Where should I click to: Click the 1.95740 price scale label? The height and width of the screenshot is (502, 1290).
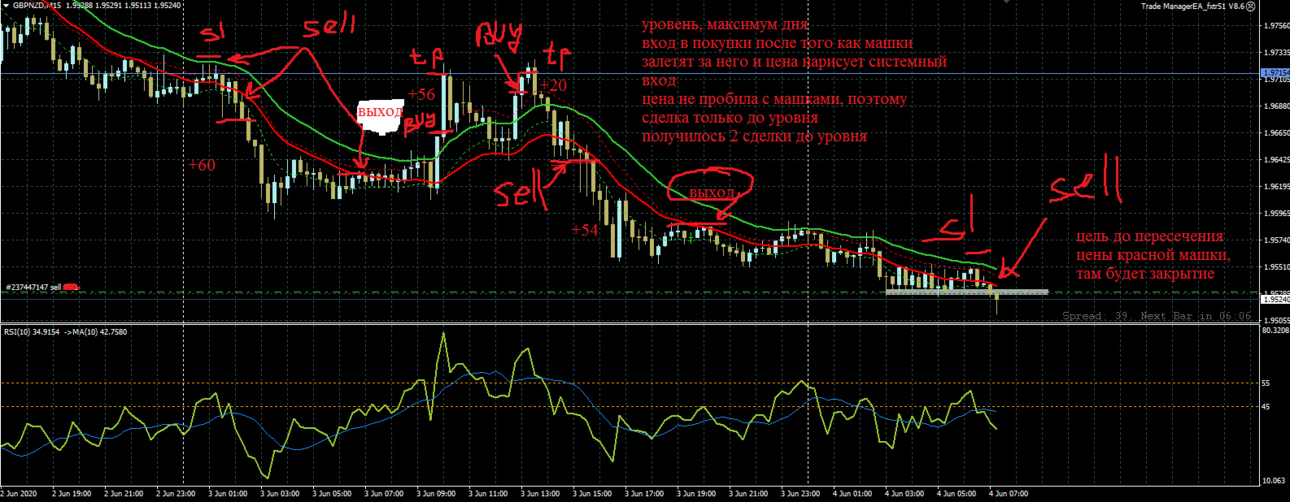(x=1276, y=240)
